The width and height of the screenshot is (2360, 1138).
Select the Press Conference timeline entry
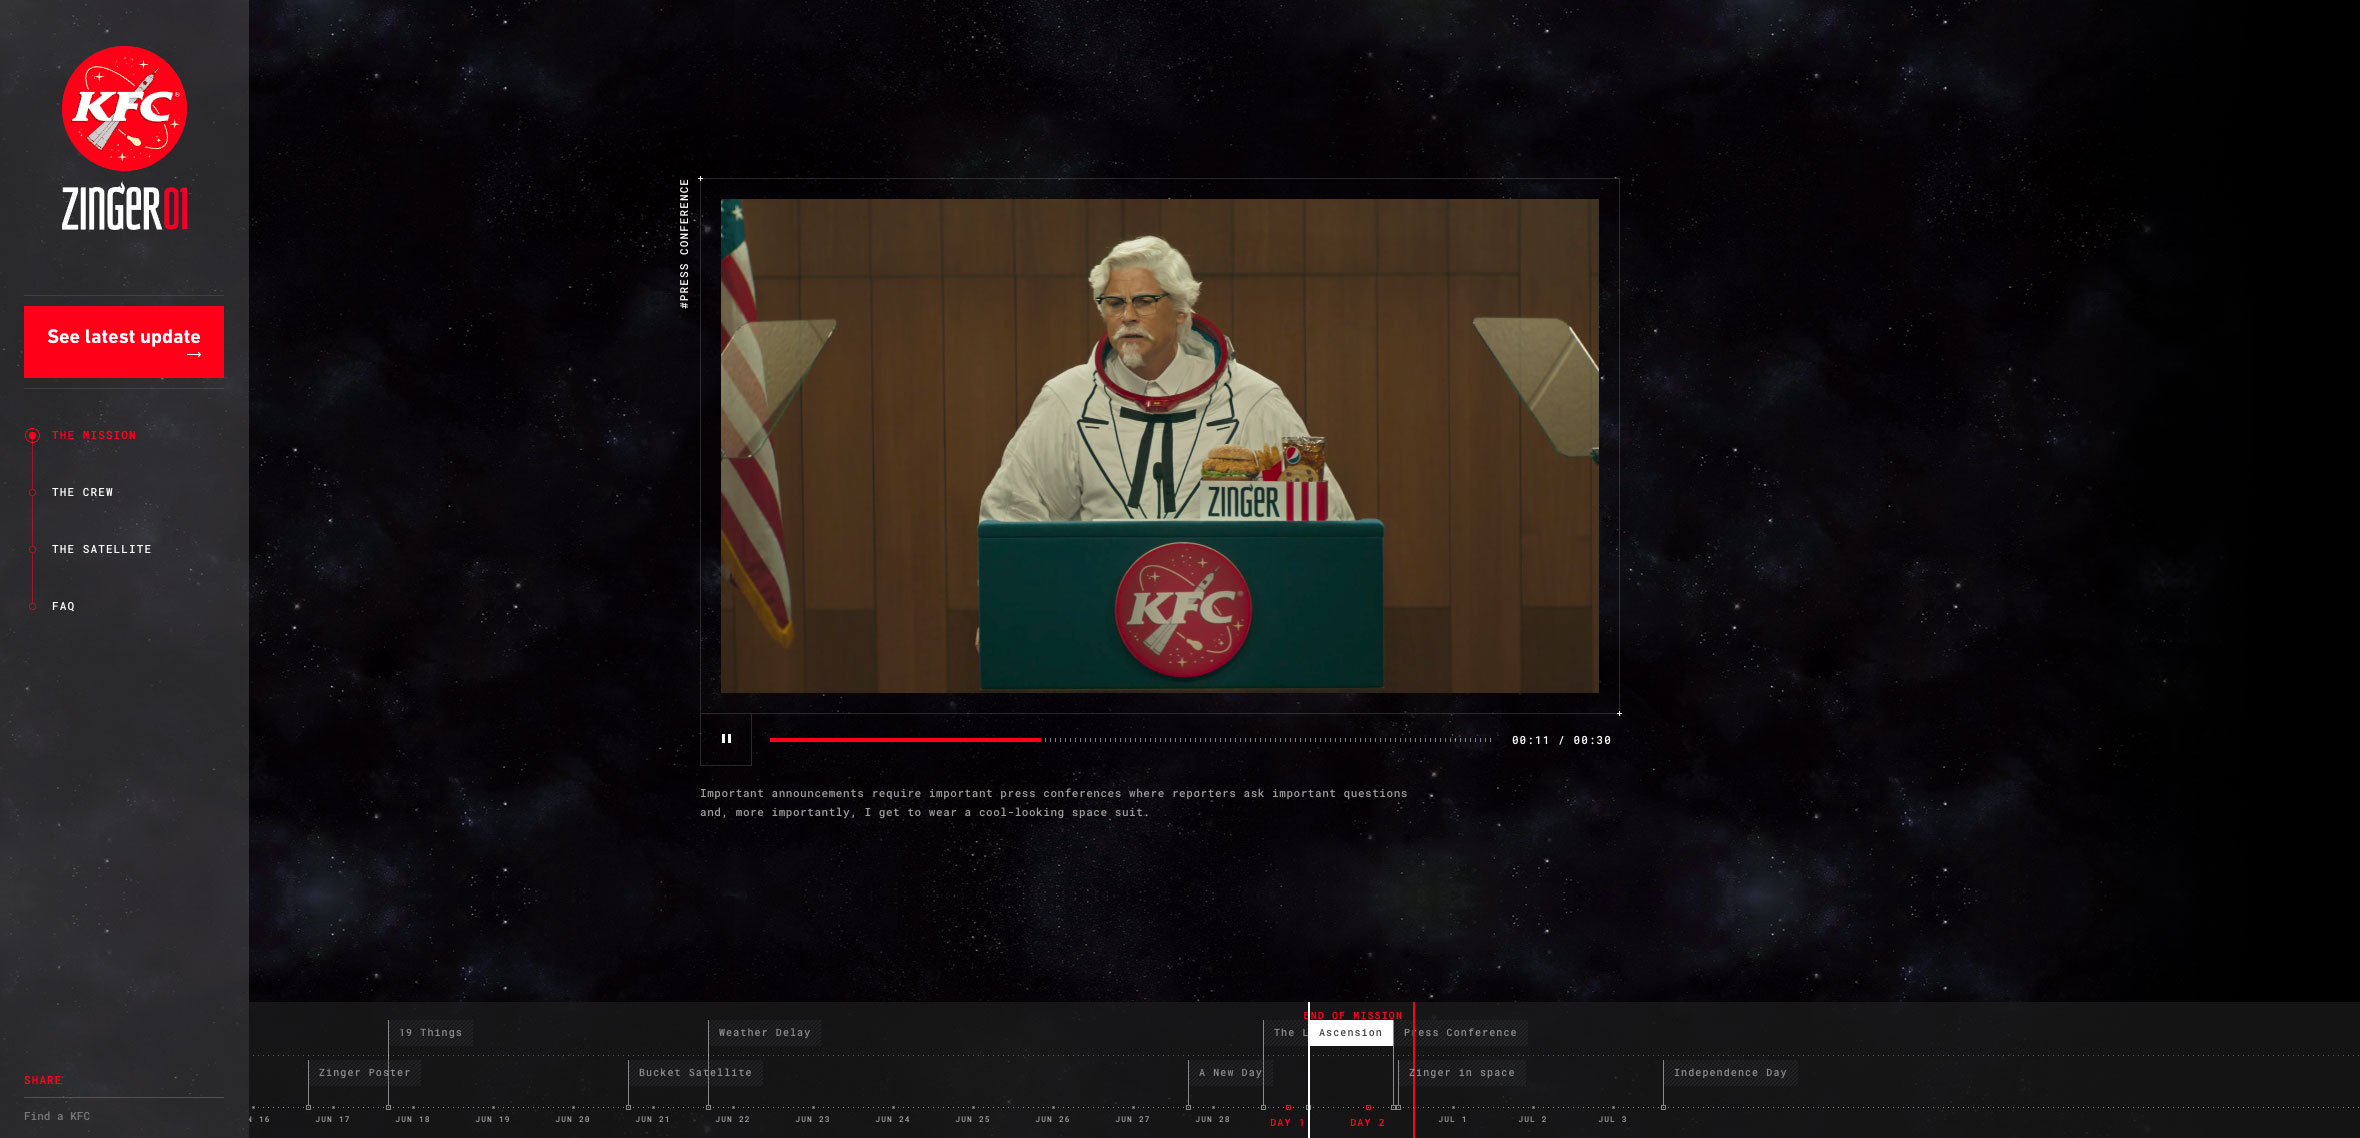click(x=1462, y=1033)
